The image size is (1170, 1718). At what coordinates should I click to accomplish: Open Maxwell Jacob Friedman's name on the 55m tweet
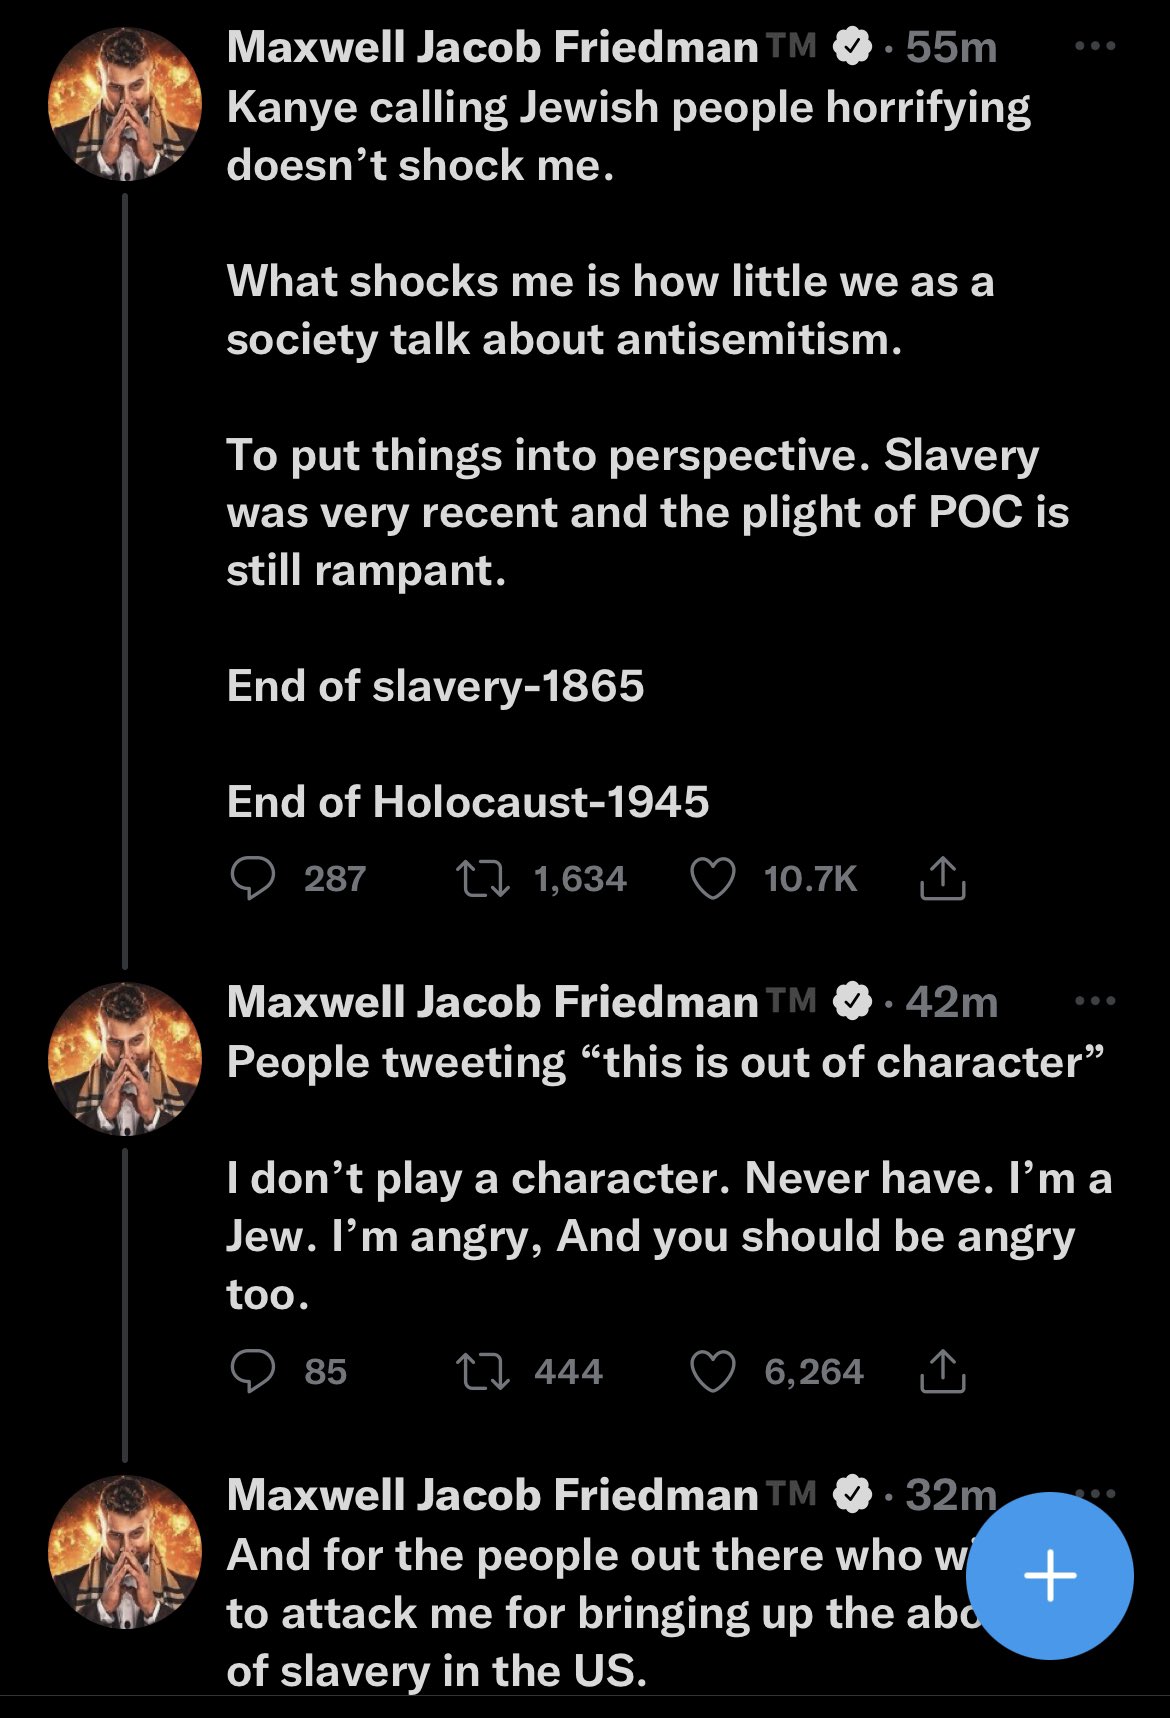click(x=493, y=47)
